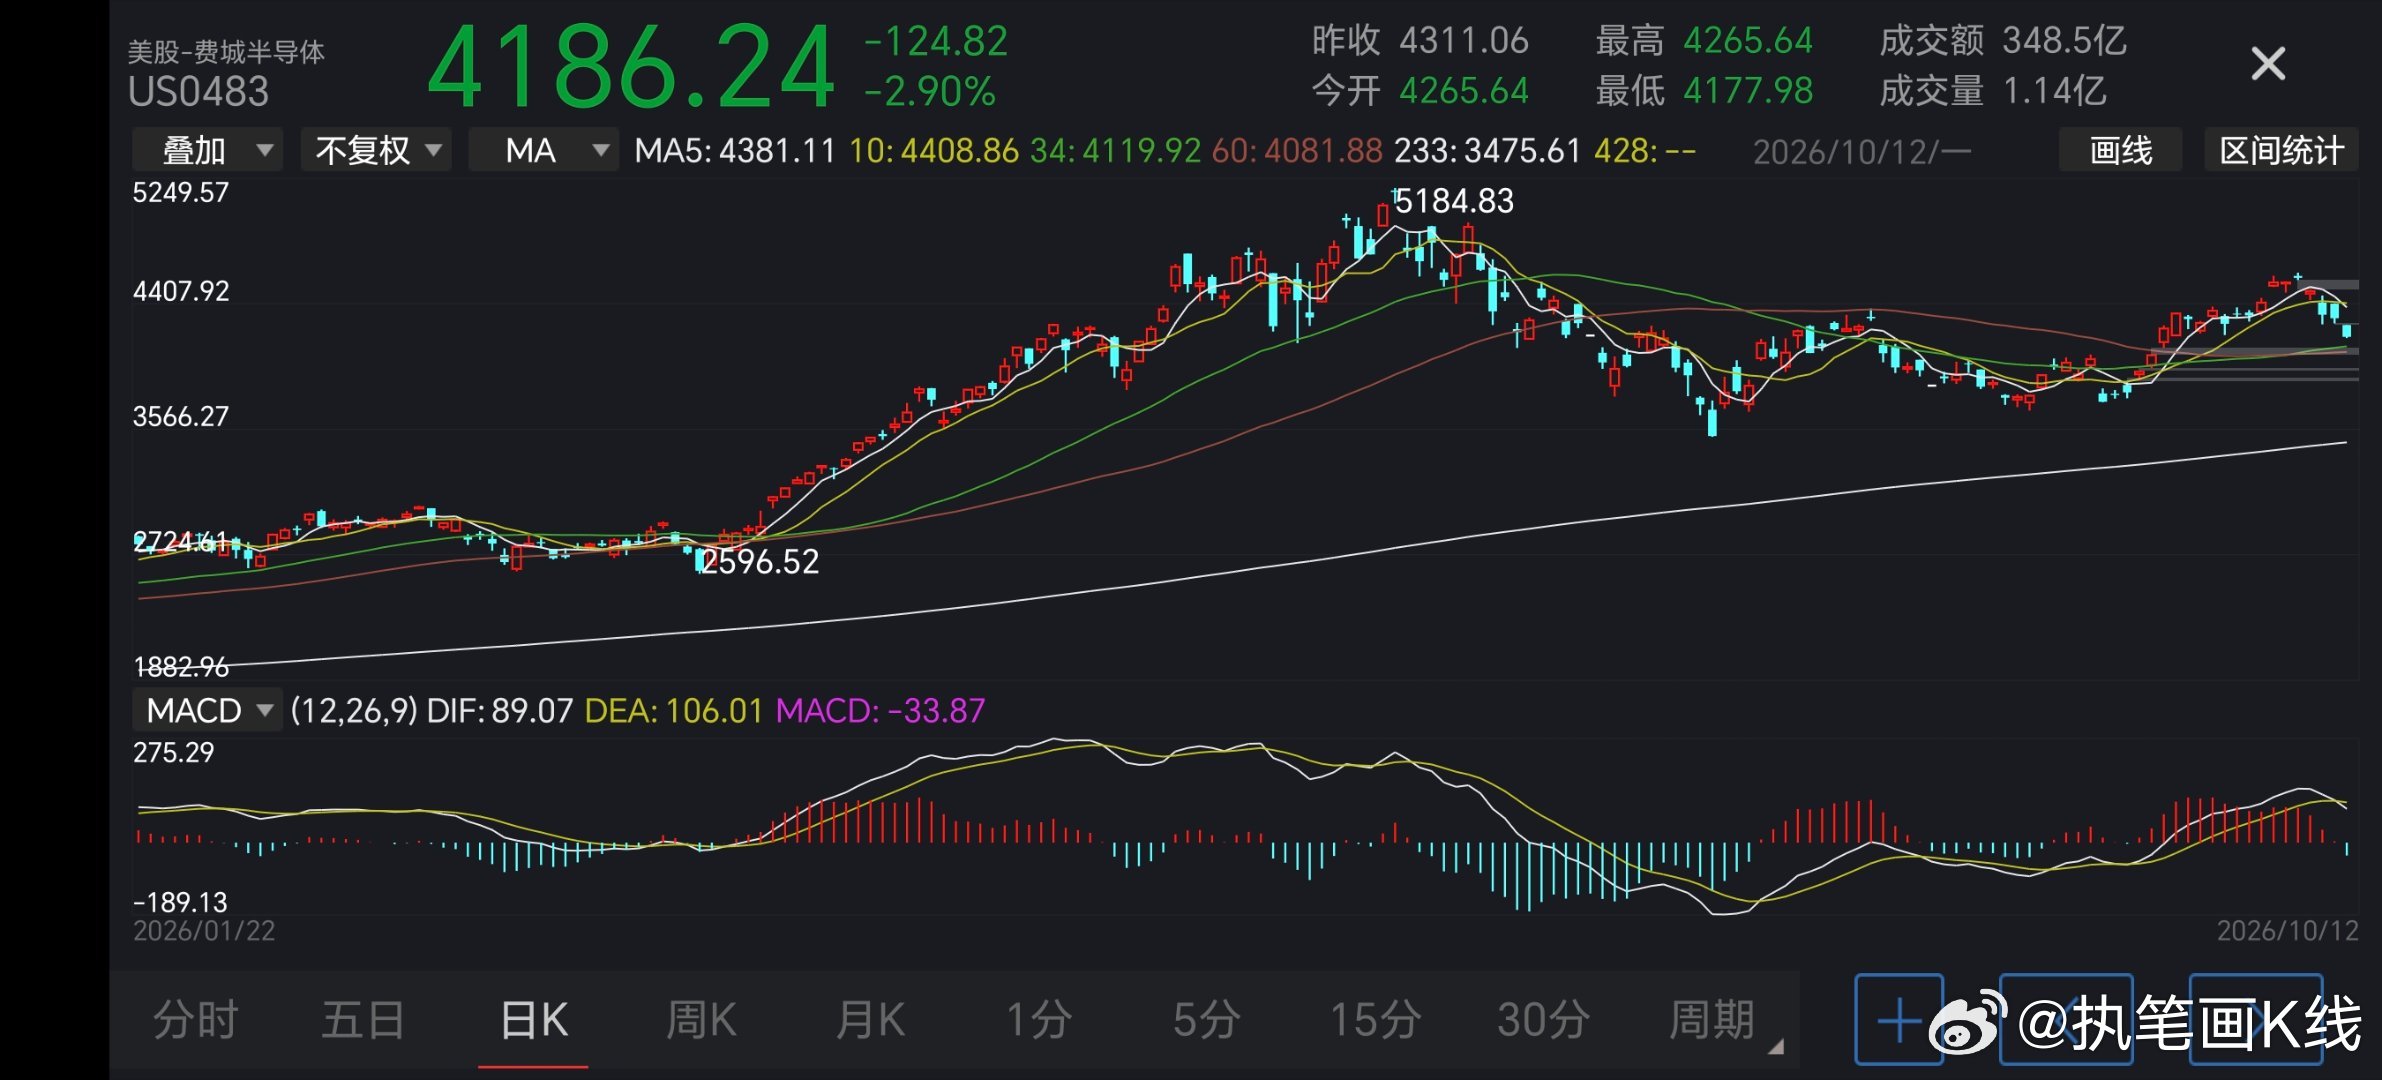The width and height of the screenshot is (2382, 1080).
Task: Click the 画线 draw-line button
Action: point(2121,150)
